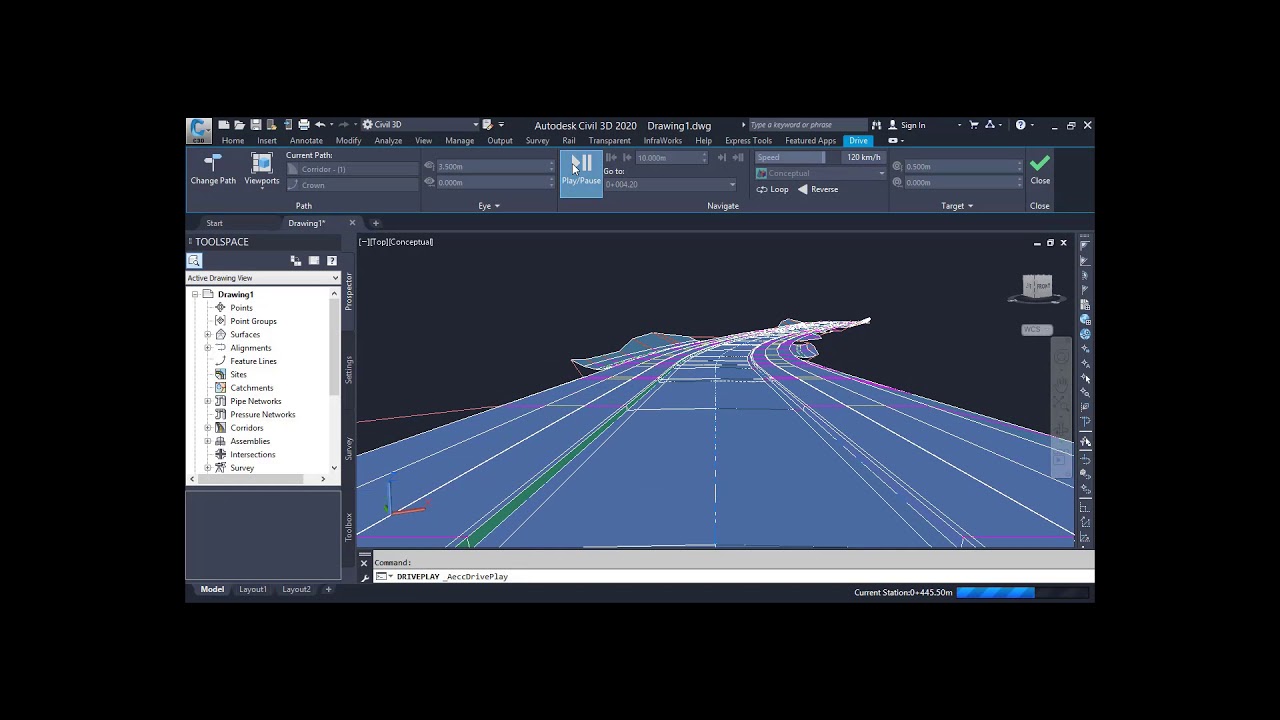
Task: Open the Drive contextual ribbon tab
Action: click(x=858, y=141)
